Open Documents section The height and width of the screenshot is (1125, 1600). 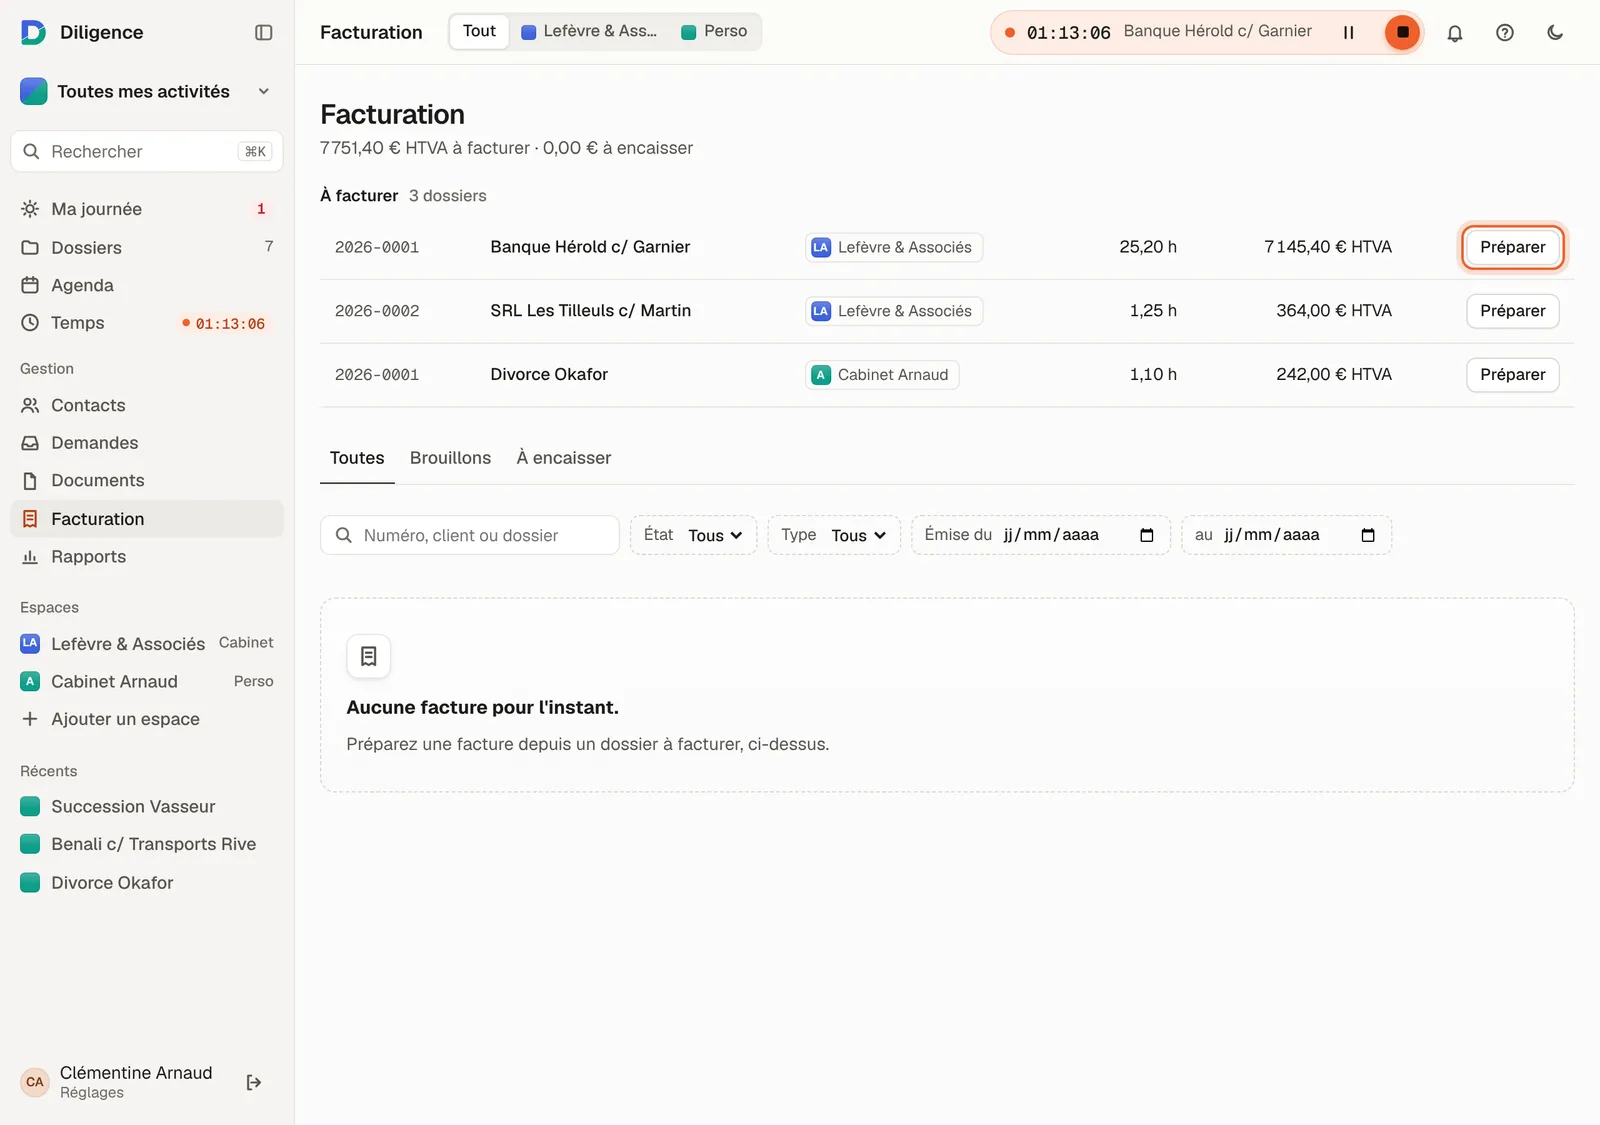click(x=146, y=481)
